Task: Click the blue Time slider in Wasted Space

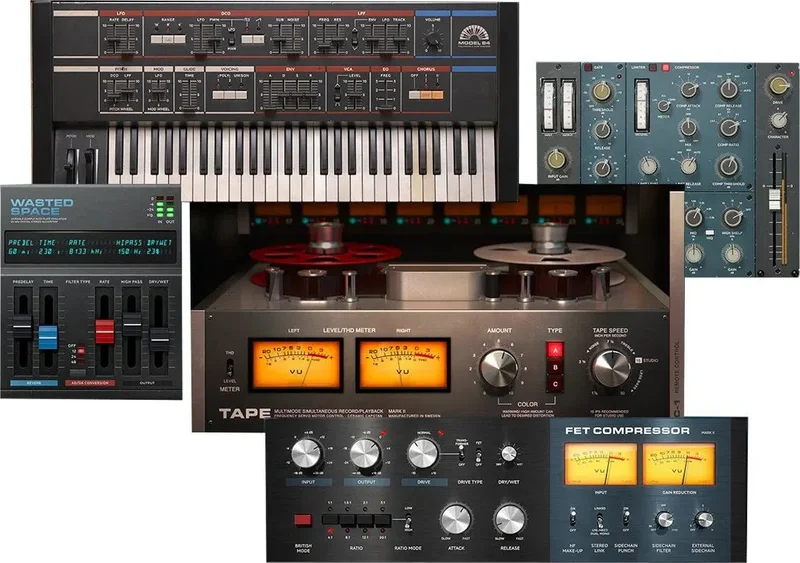Action: [48, 337]
